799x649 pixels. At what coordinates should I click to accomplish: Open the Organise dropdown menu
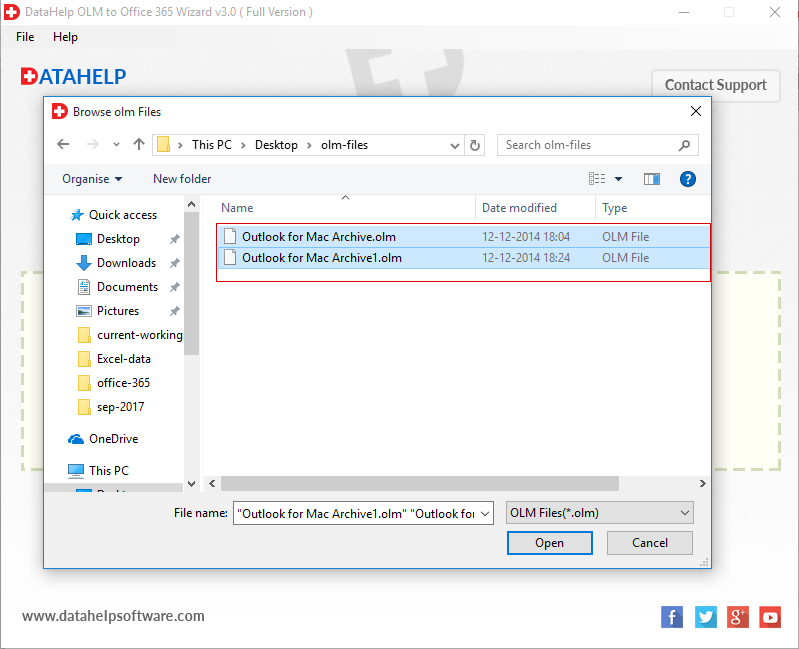pos(92,179)
